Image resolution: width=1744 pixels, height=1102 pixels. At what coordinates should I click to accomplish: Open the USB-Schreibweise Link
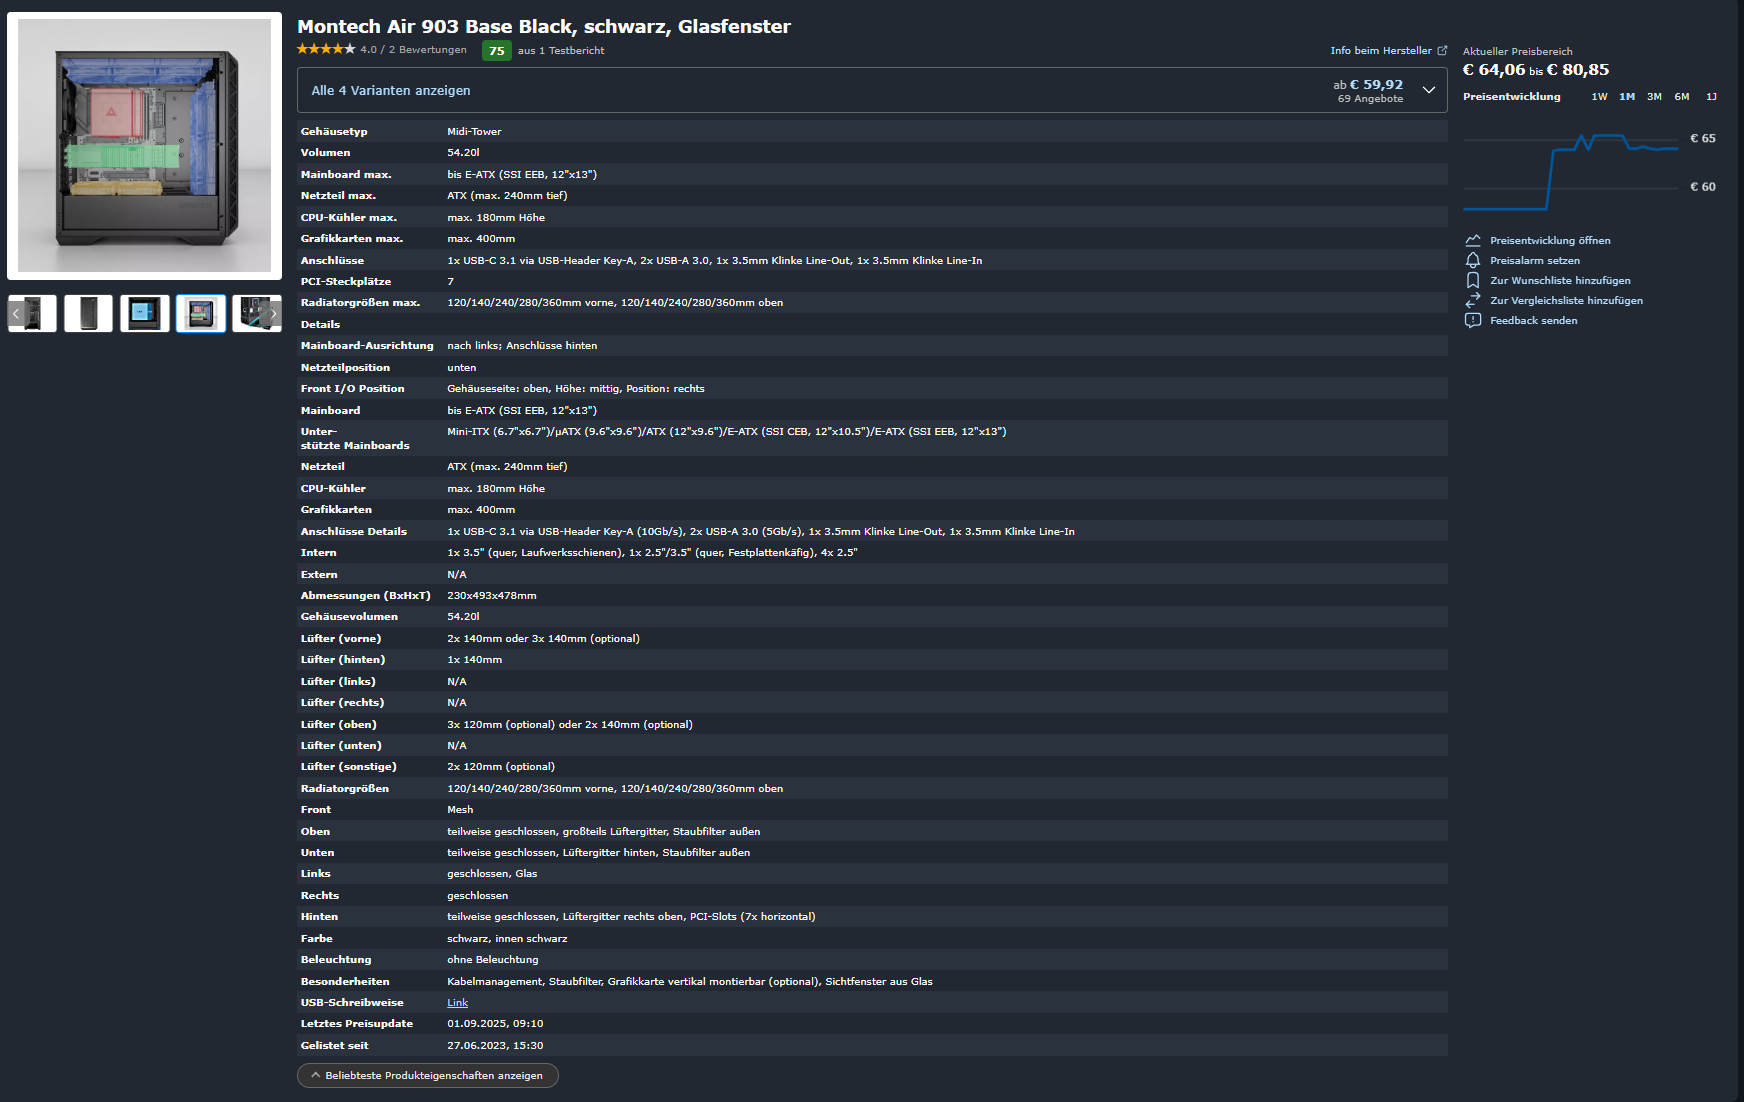click(457, 1002)
